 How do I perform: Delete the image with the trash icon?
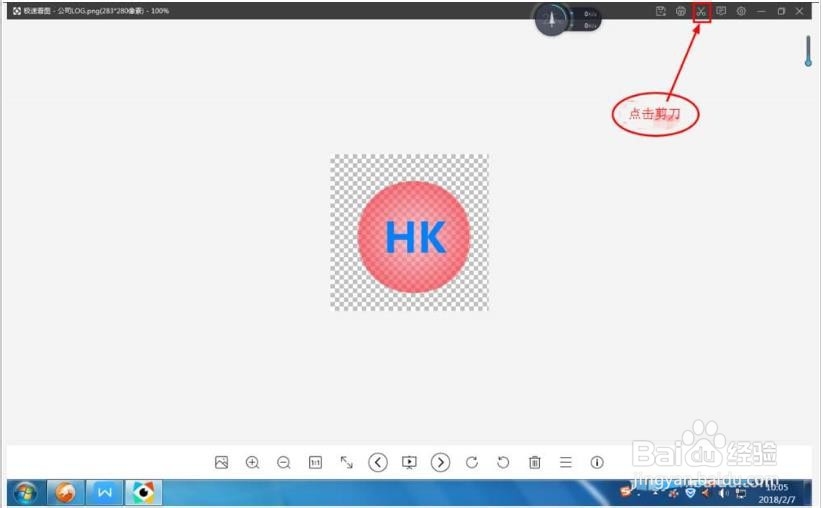(x=534, y=462)
